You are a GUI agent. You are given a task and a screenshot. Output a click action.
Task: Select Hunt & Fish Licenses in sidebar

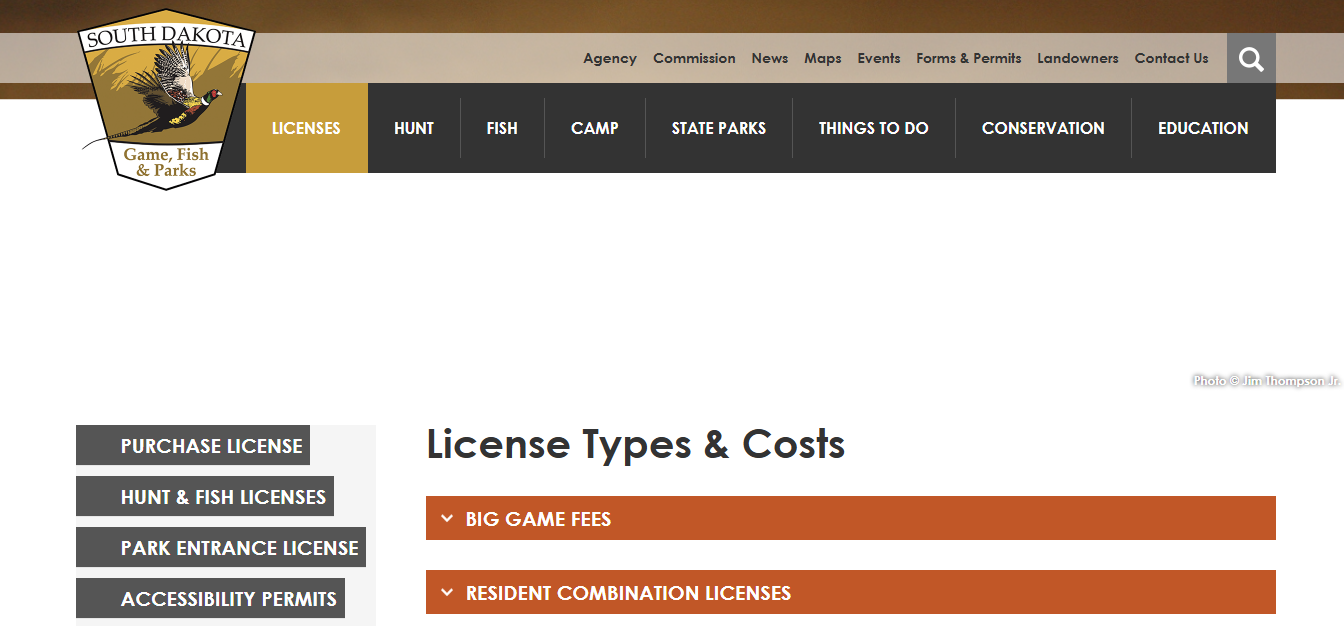pos(205,497)
